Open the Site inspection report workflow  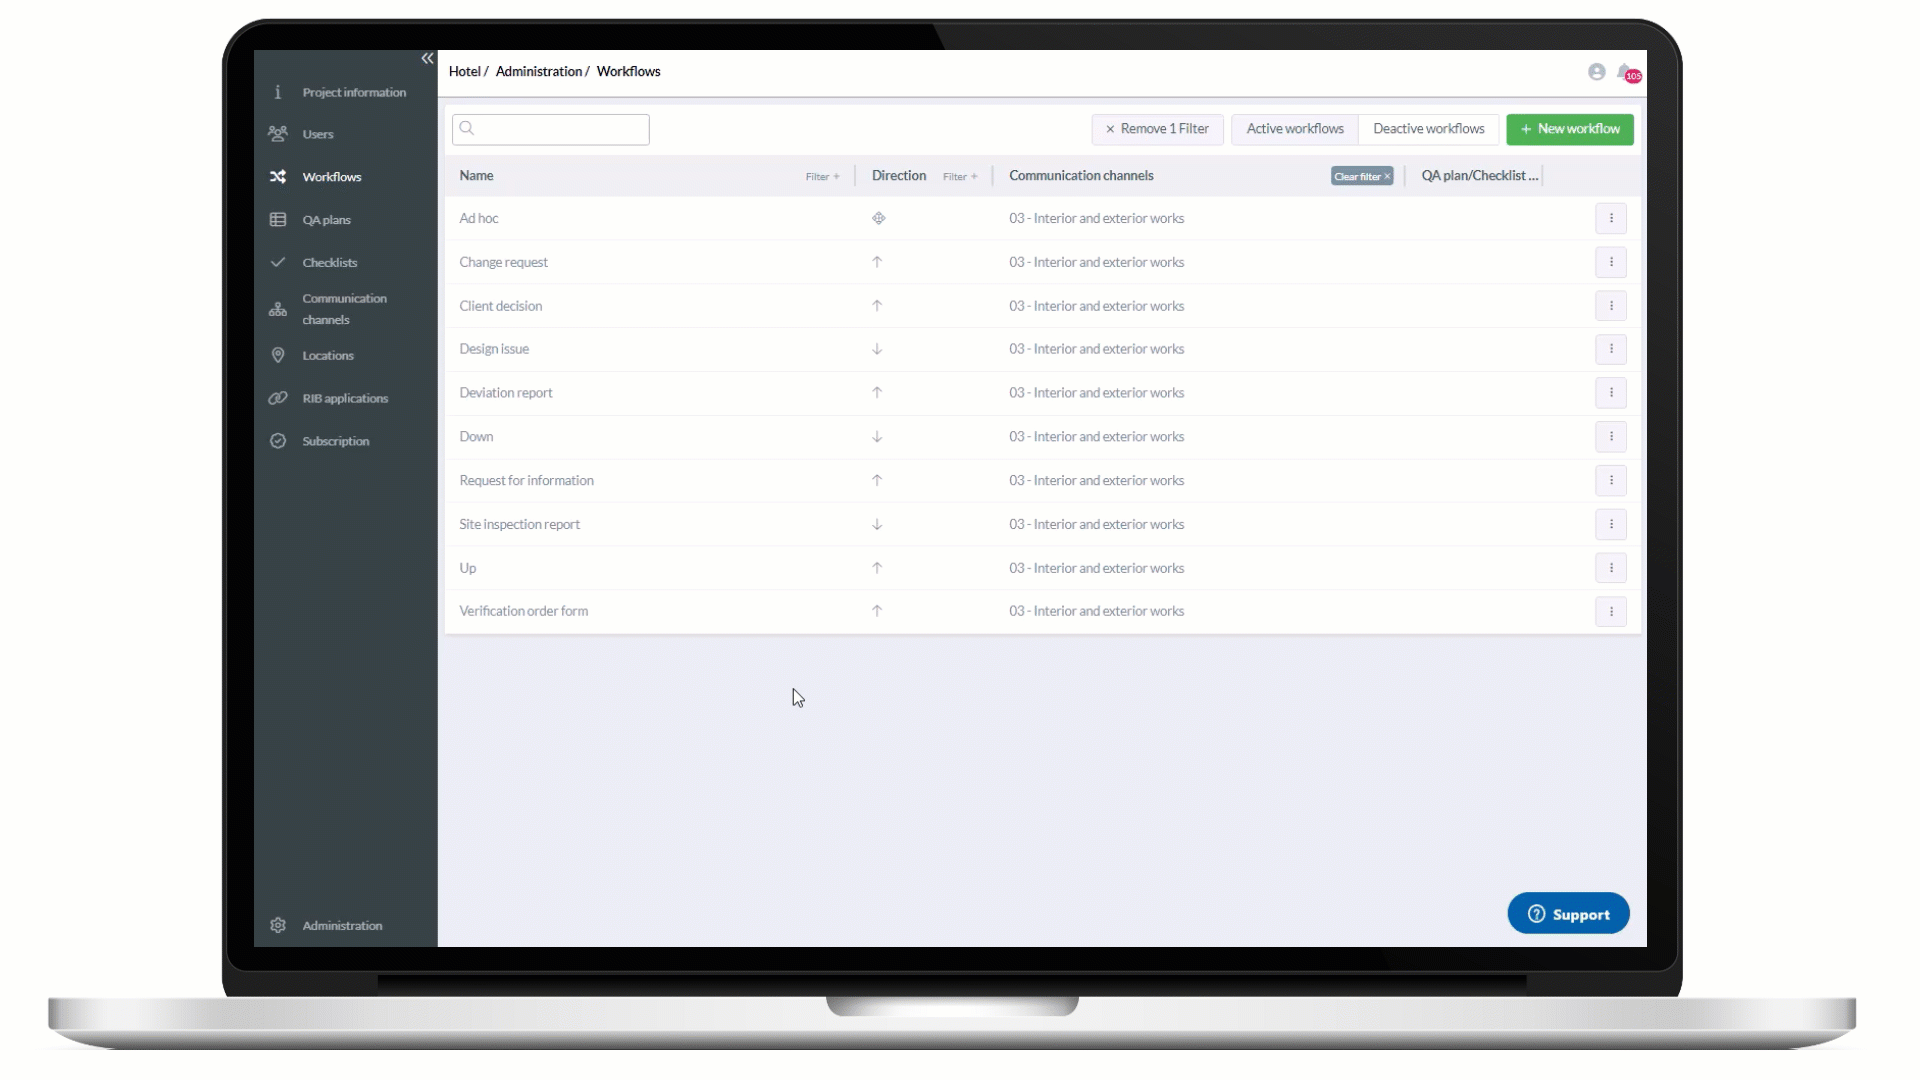519,525
